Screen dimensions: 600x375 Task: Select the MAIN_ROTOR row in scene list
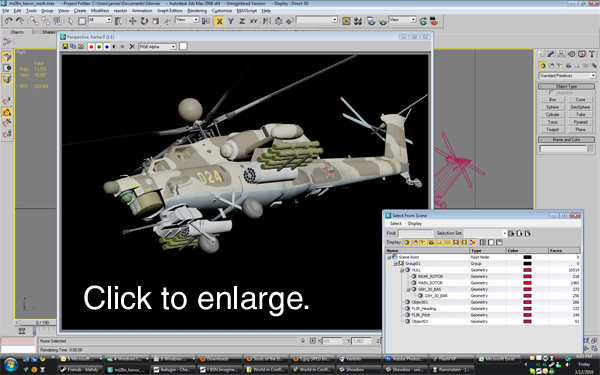483,283
